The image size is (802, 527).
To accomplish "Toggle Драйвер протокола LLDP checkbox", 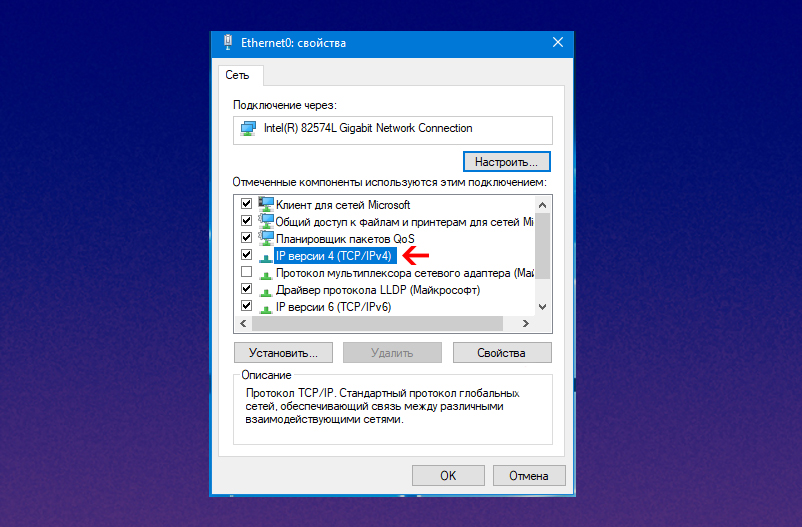I will tap(247, 289).
